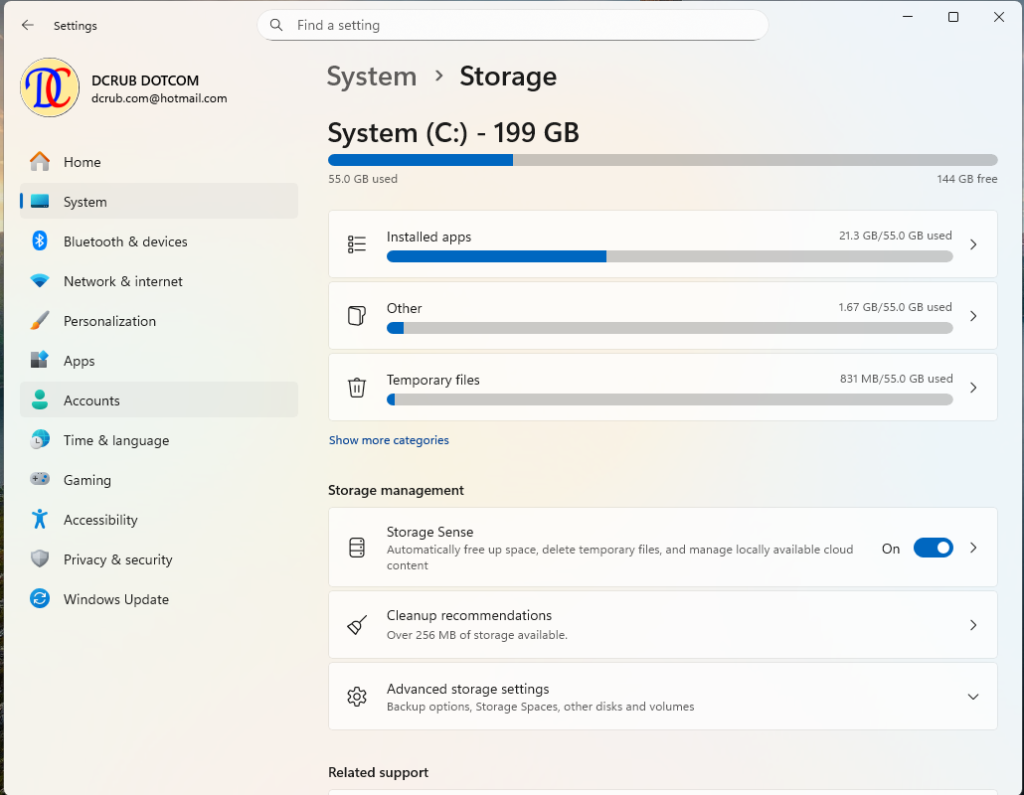Click the Other category usage bar
Image resolution: width=1024 pixels, height=795 pixels.
(x=669, y=328)
